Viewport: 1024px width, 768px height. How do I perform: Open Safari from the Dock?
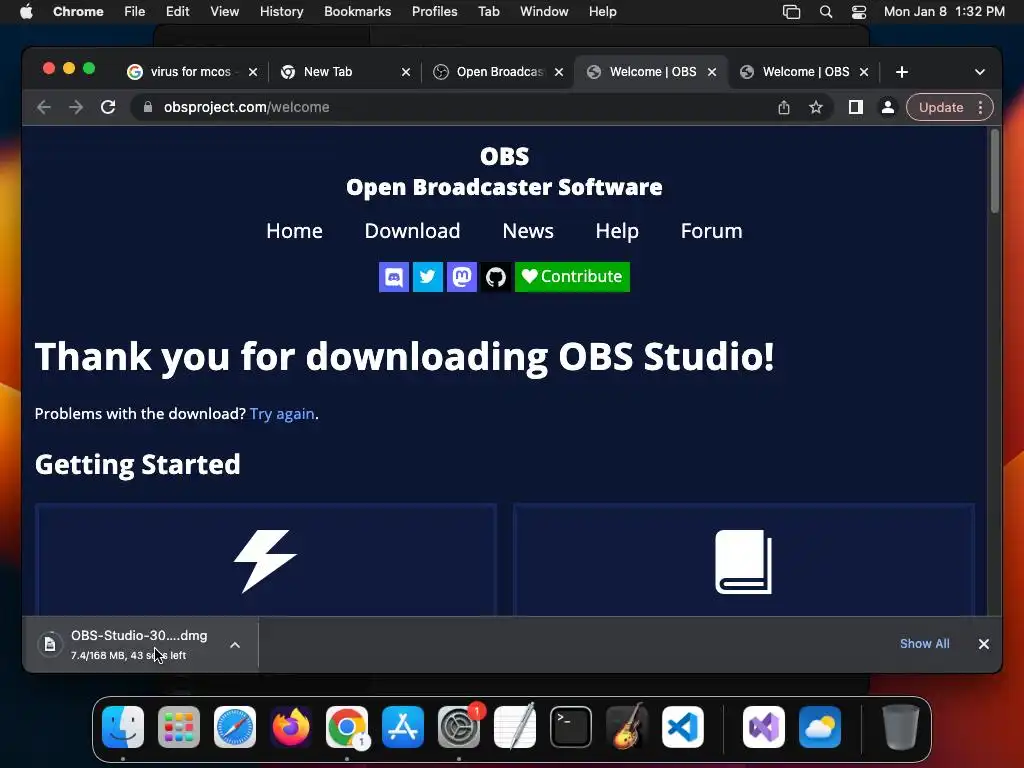pyautogui.click(x=235, y=727)
